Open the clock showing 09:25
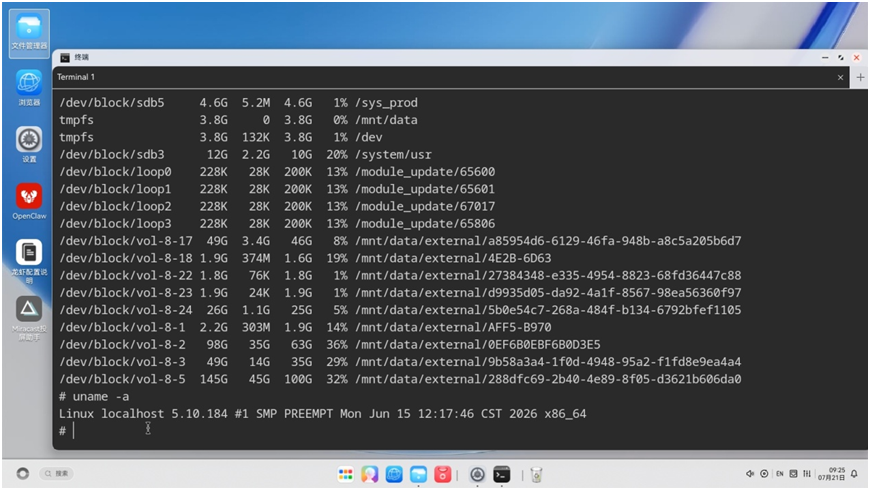 coord(831,473)
